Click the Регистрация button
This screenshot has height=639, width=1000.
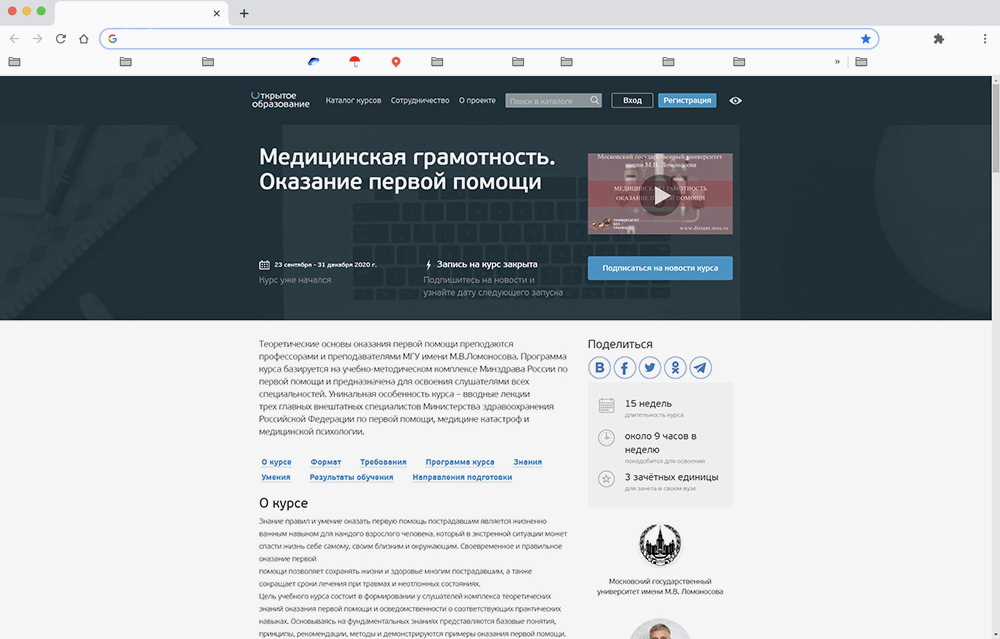click(x=687, y=101)
